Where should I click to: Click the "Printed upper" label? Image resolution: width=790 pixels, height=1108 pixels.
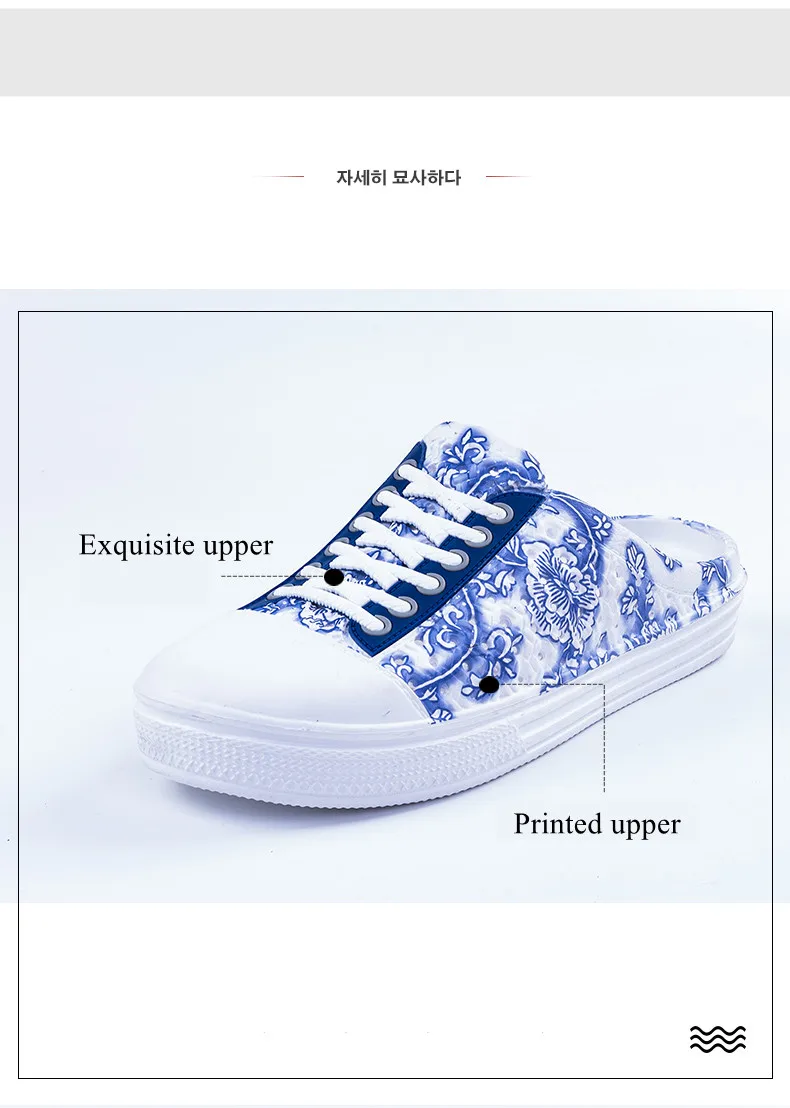(x=597, y=825)
